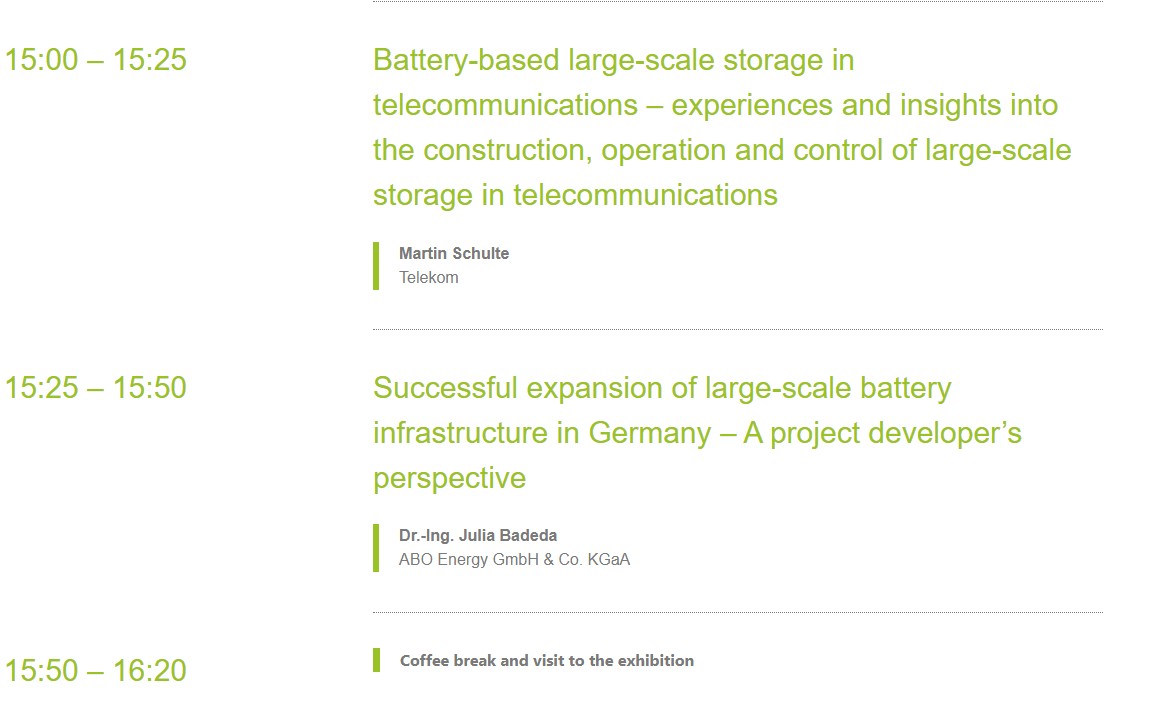The height and width of the screenshot is (707, 1150).
Task: Click the 15:50 – 16:20 time slot
Action: pos(95,670)
